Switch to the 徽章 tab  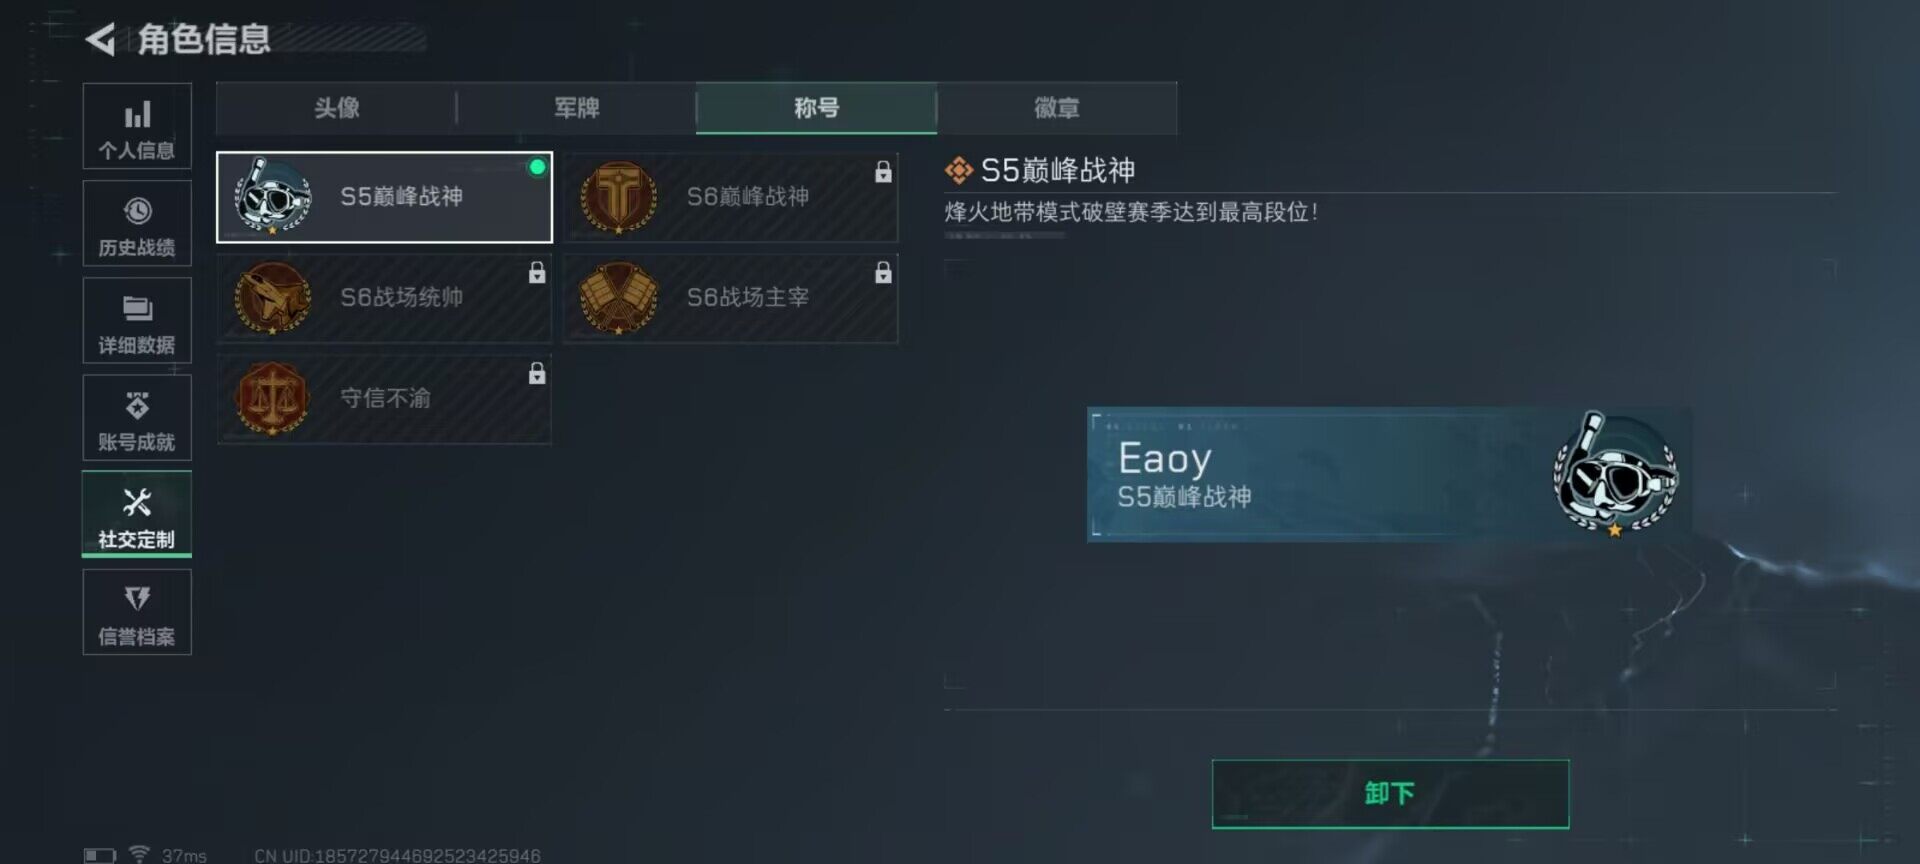point(1057,108)
